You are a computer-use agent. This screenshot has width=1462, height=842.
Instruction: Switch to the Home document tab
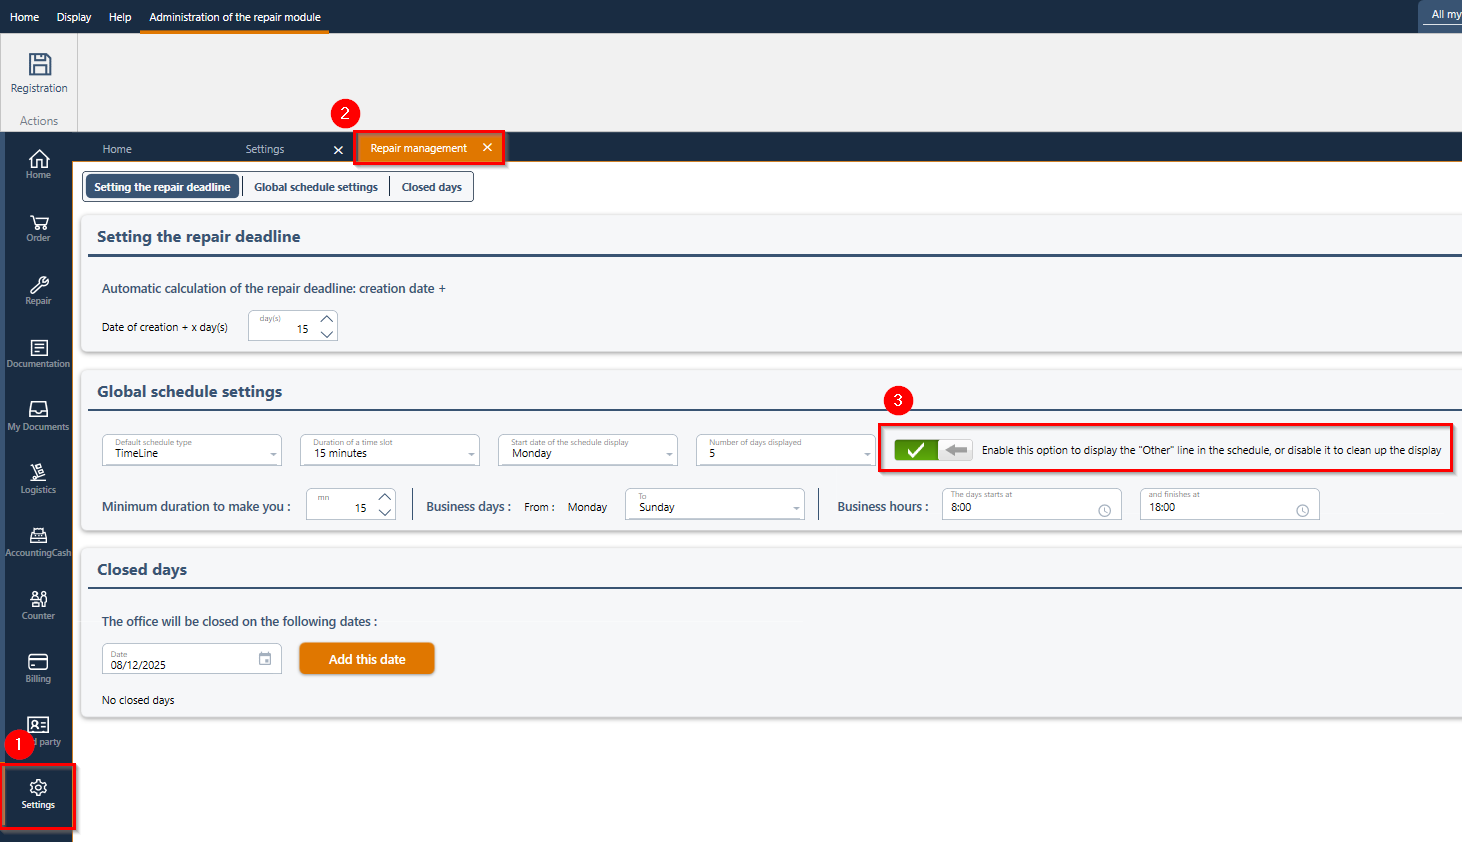117,149
